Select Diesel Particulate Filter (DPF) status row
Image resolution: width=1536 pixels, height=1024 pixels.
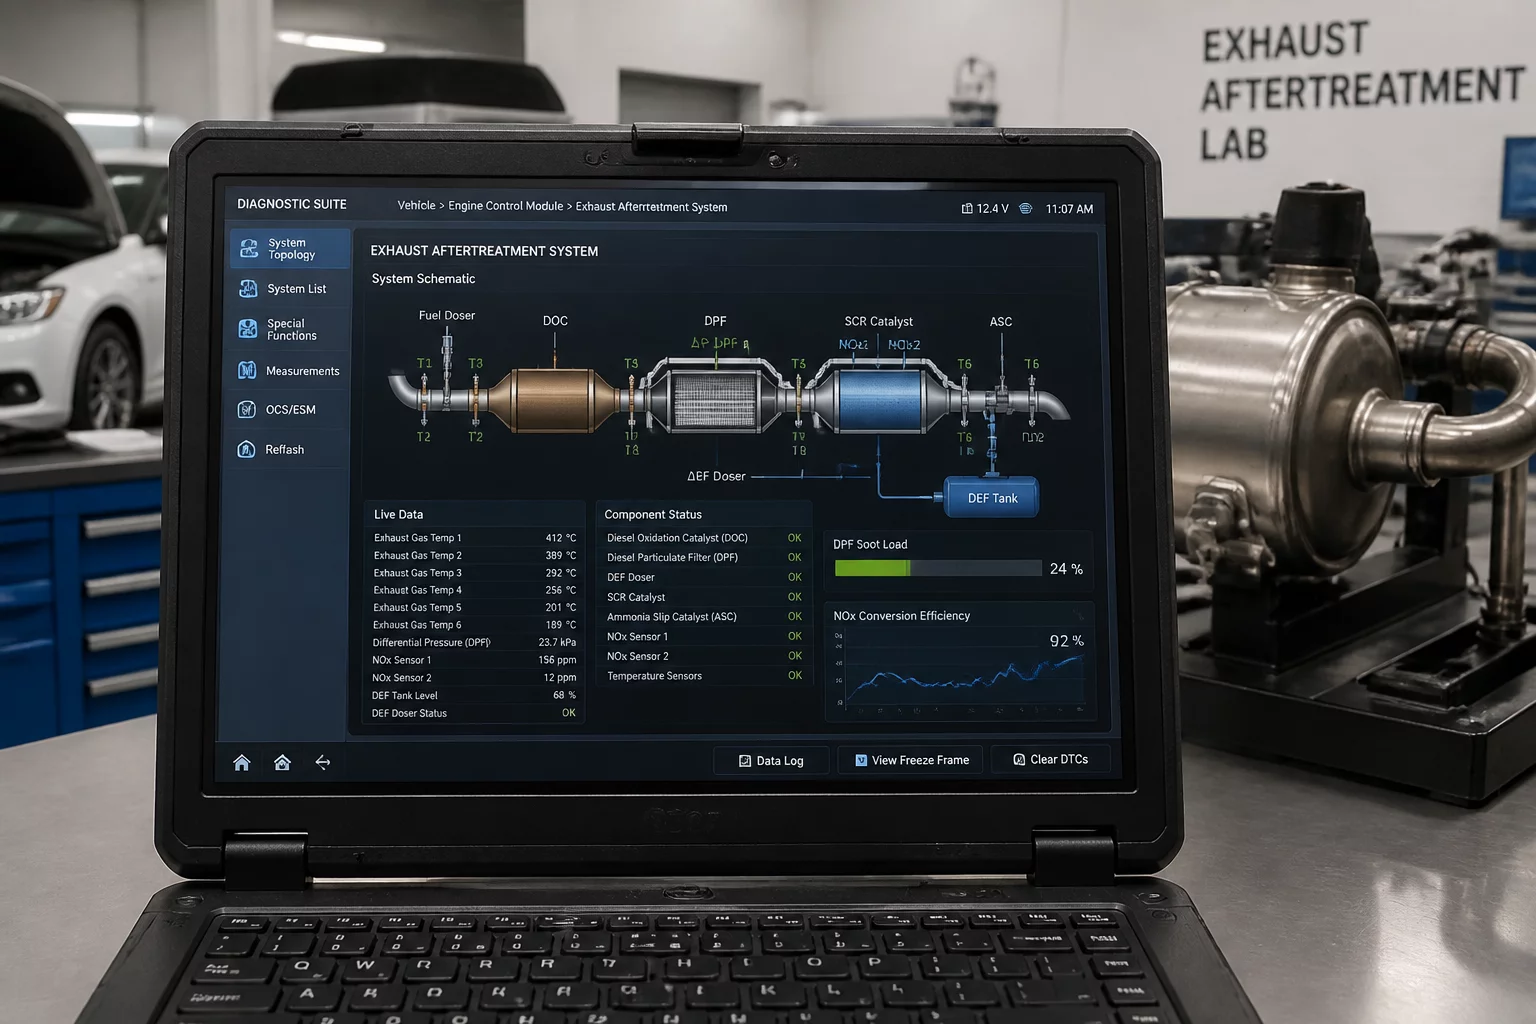tap(704, 558)
